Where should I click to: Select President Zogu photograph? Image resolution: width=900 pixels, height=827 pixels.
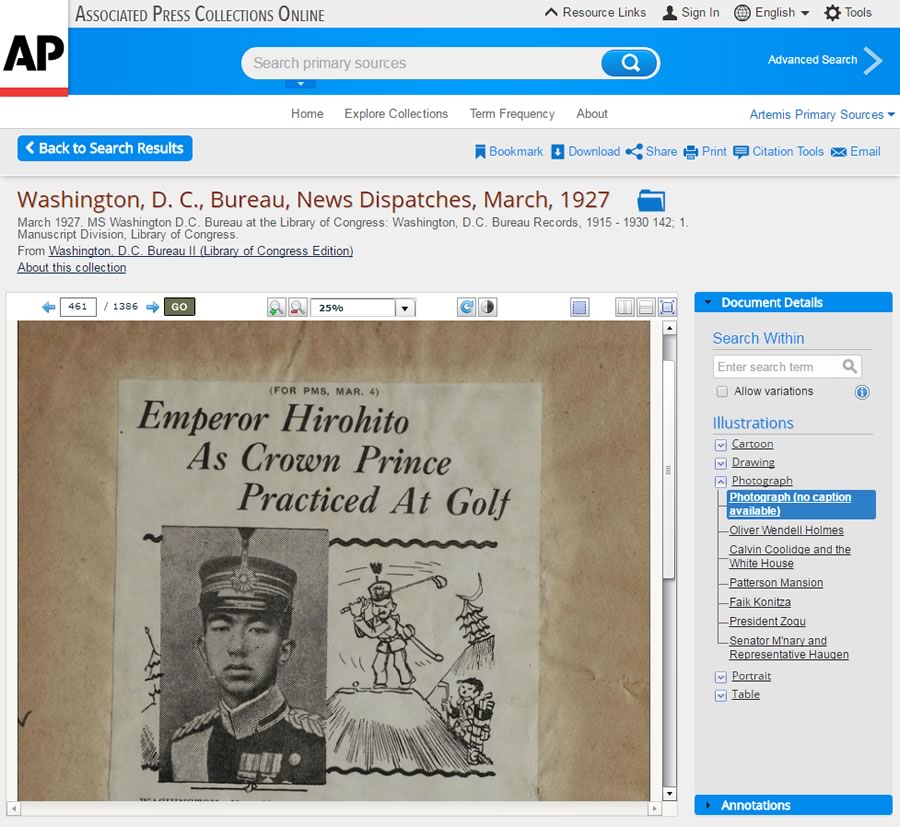pyautogui.click(x=767, y=621)
